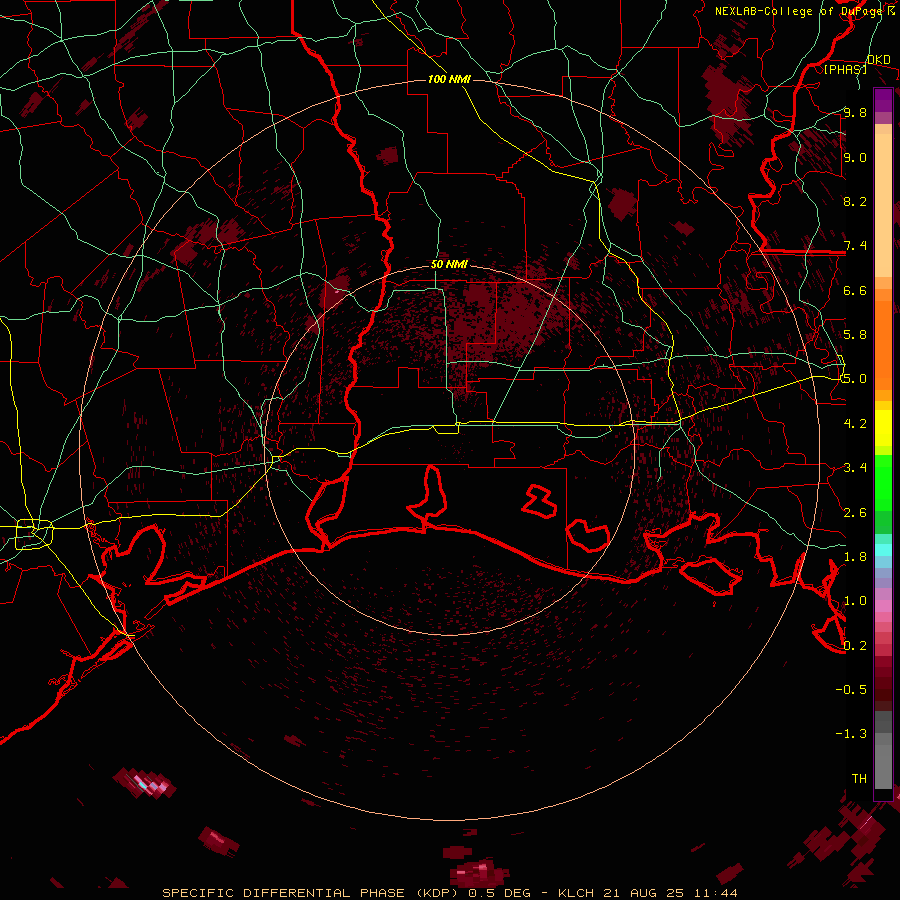Image resolution: width=900 pixels, height=900 pixels.
Task: Click the 3.4 value on color scale
Action: coord(855,468)
